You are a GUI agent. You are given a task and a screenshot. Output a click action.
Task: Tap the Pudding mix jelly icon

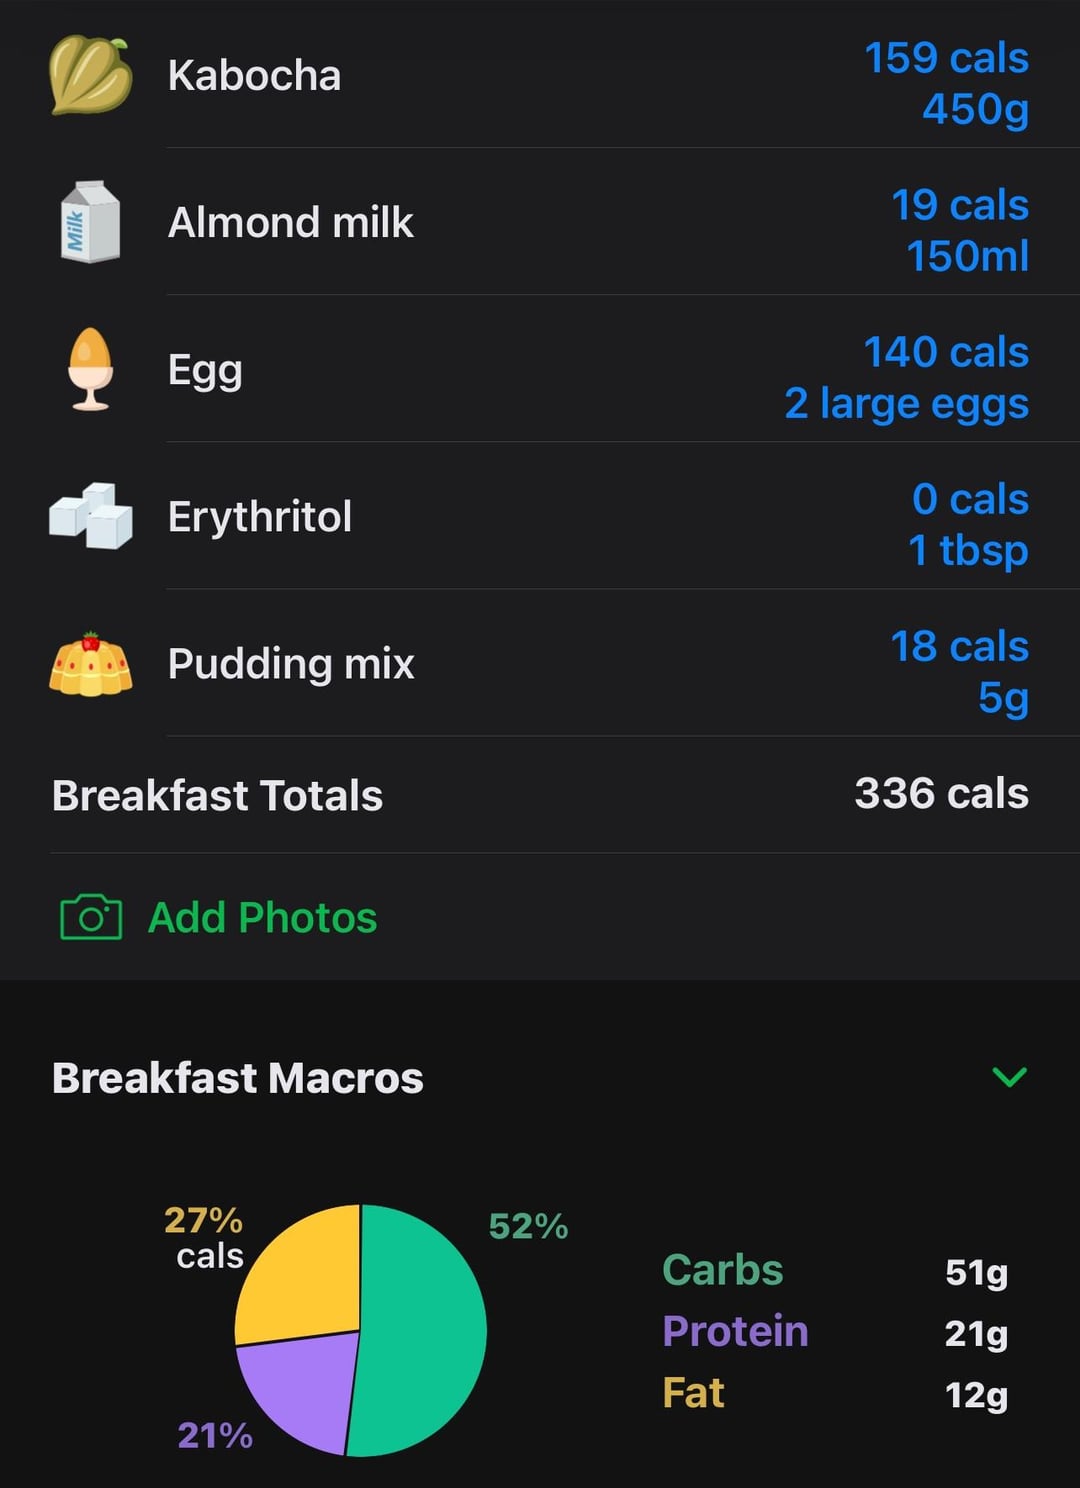[90, 663]
